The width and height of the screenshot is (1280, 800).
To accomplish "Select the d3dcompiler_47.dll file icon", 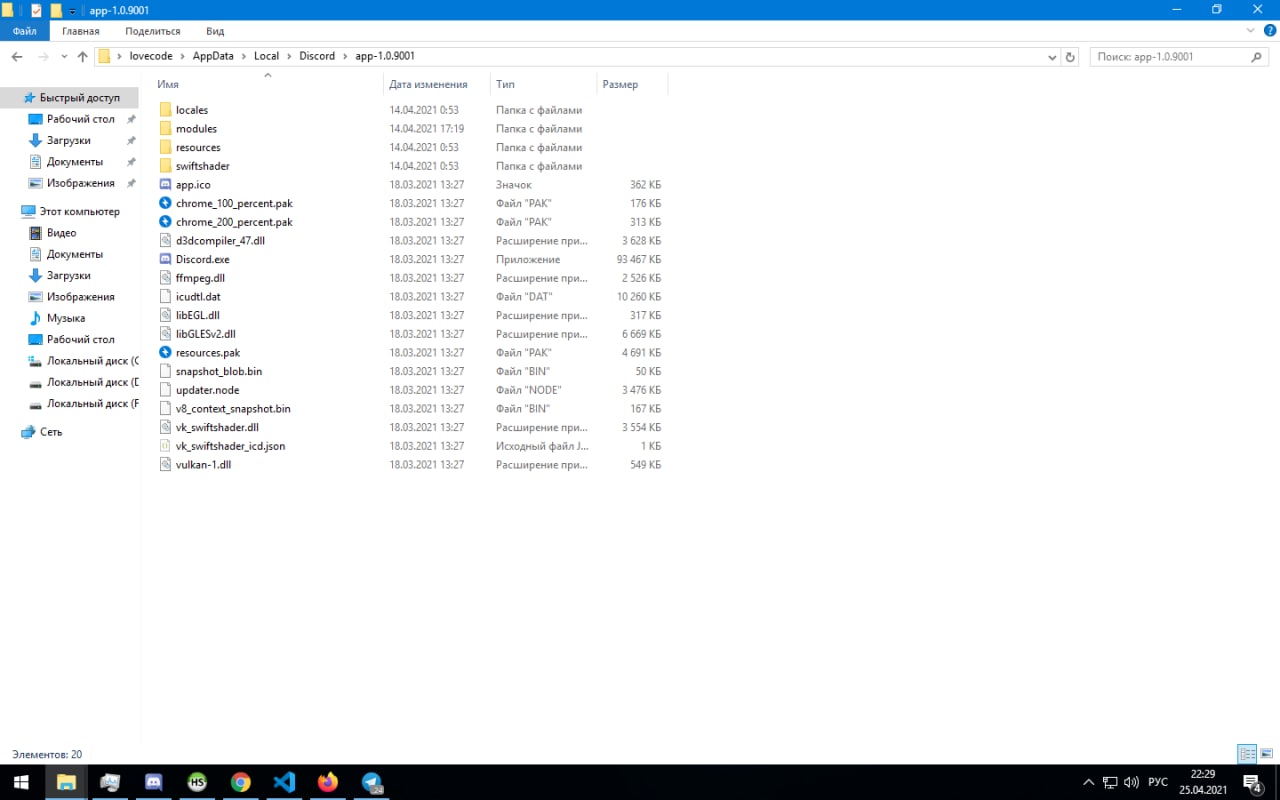I will pyautogui.click(x=166, y=241).
